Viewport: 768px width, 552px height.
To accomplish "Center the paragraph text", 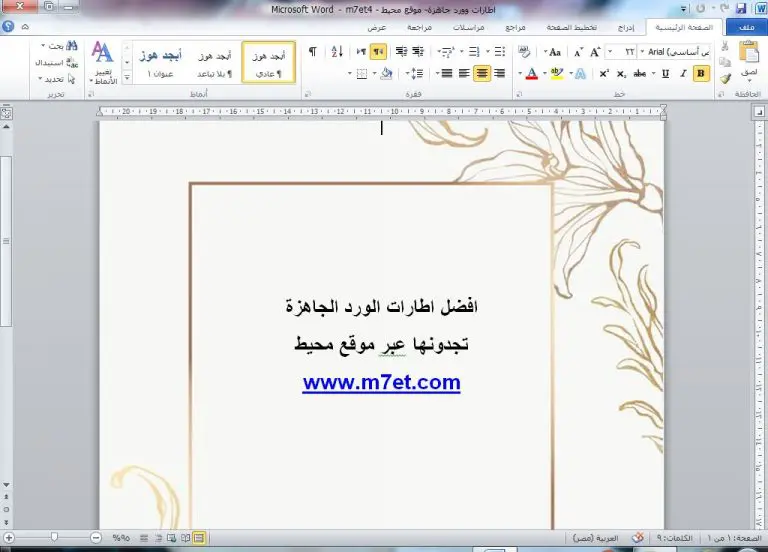I will pos(482,73).
